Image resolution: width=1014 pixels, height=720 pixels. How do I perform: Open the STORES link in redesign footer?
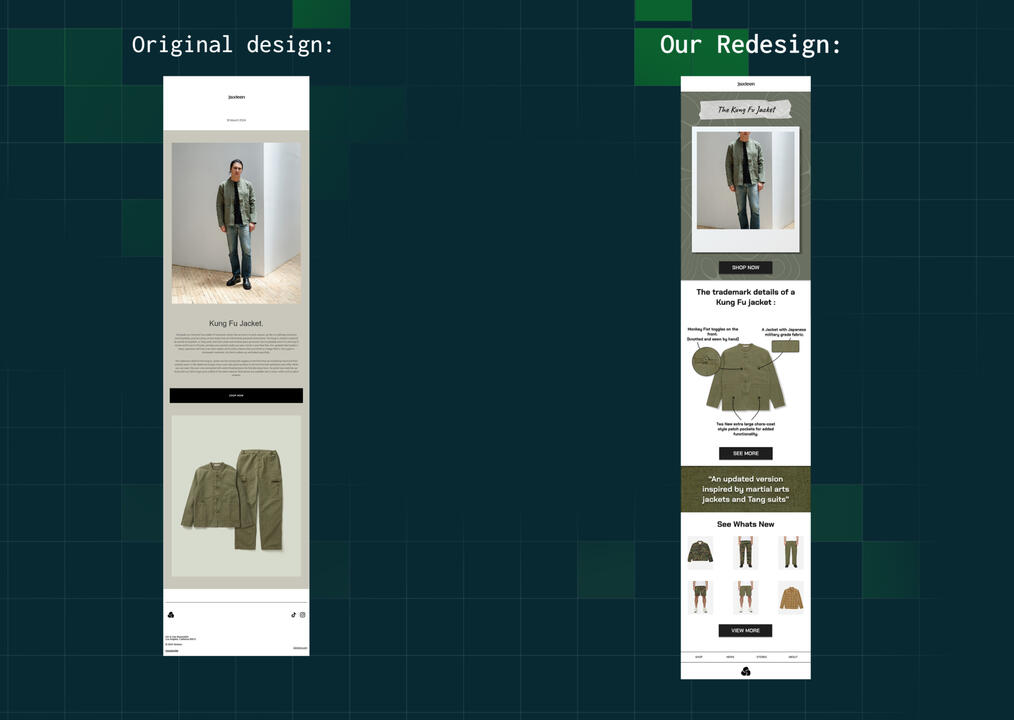762,657
